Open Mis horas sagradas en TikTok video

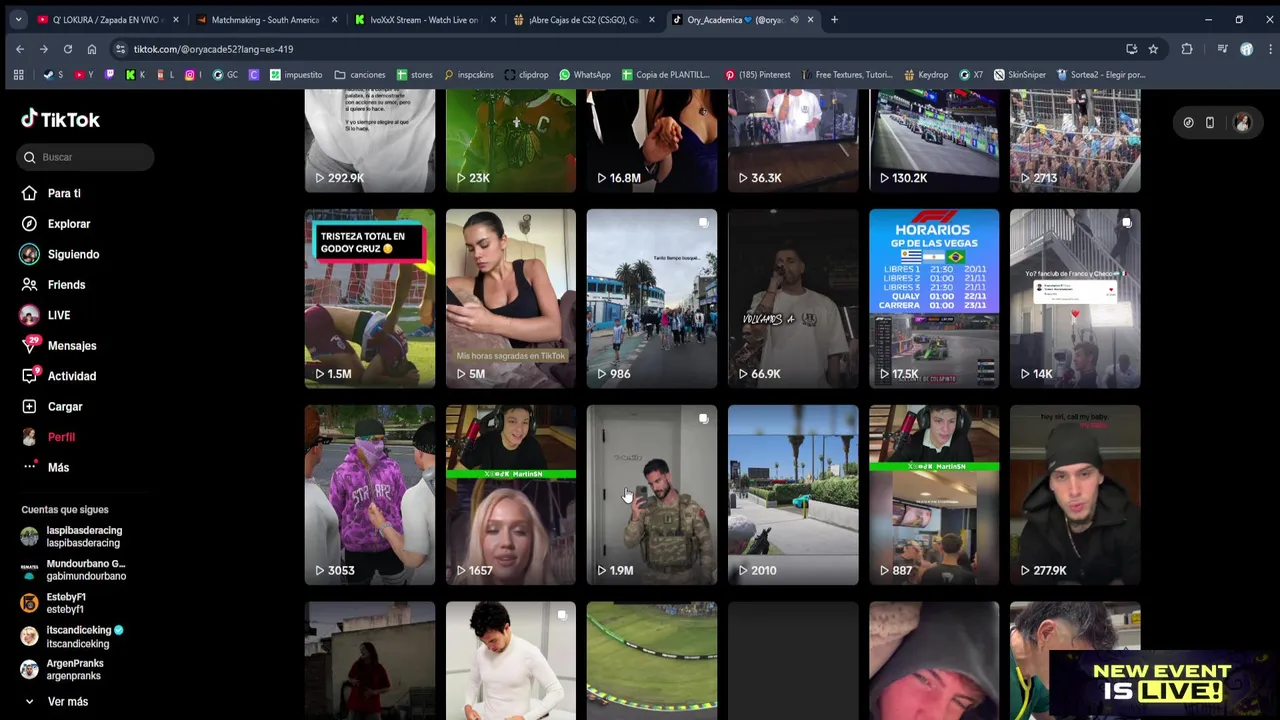pos(511,298)
